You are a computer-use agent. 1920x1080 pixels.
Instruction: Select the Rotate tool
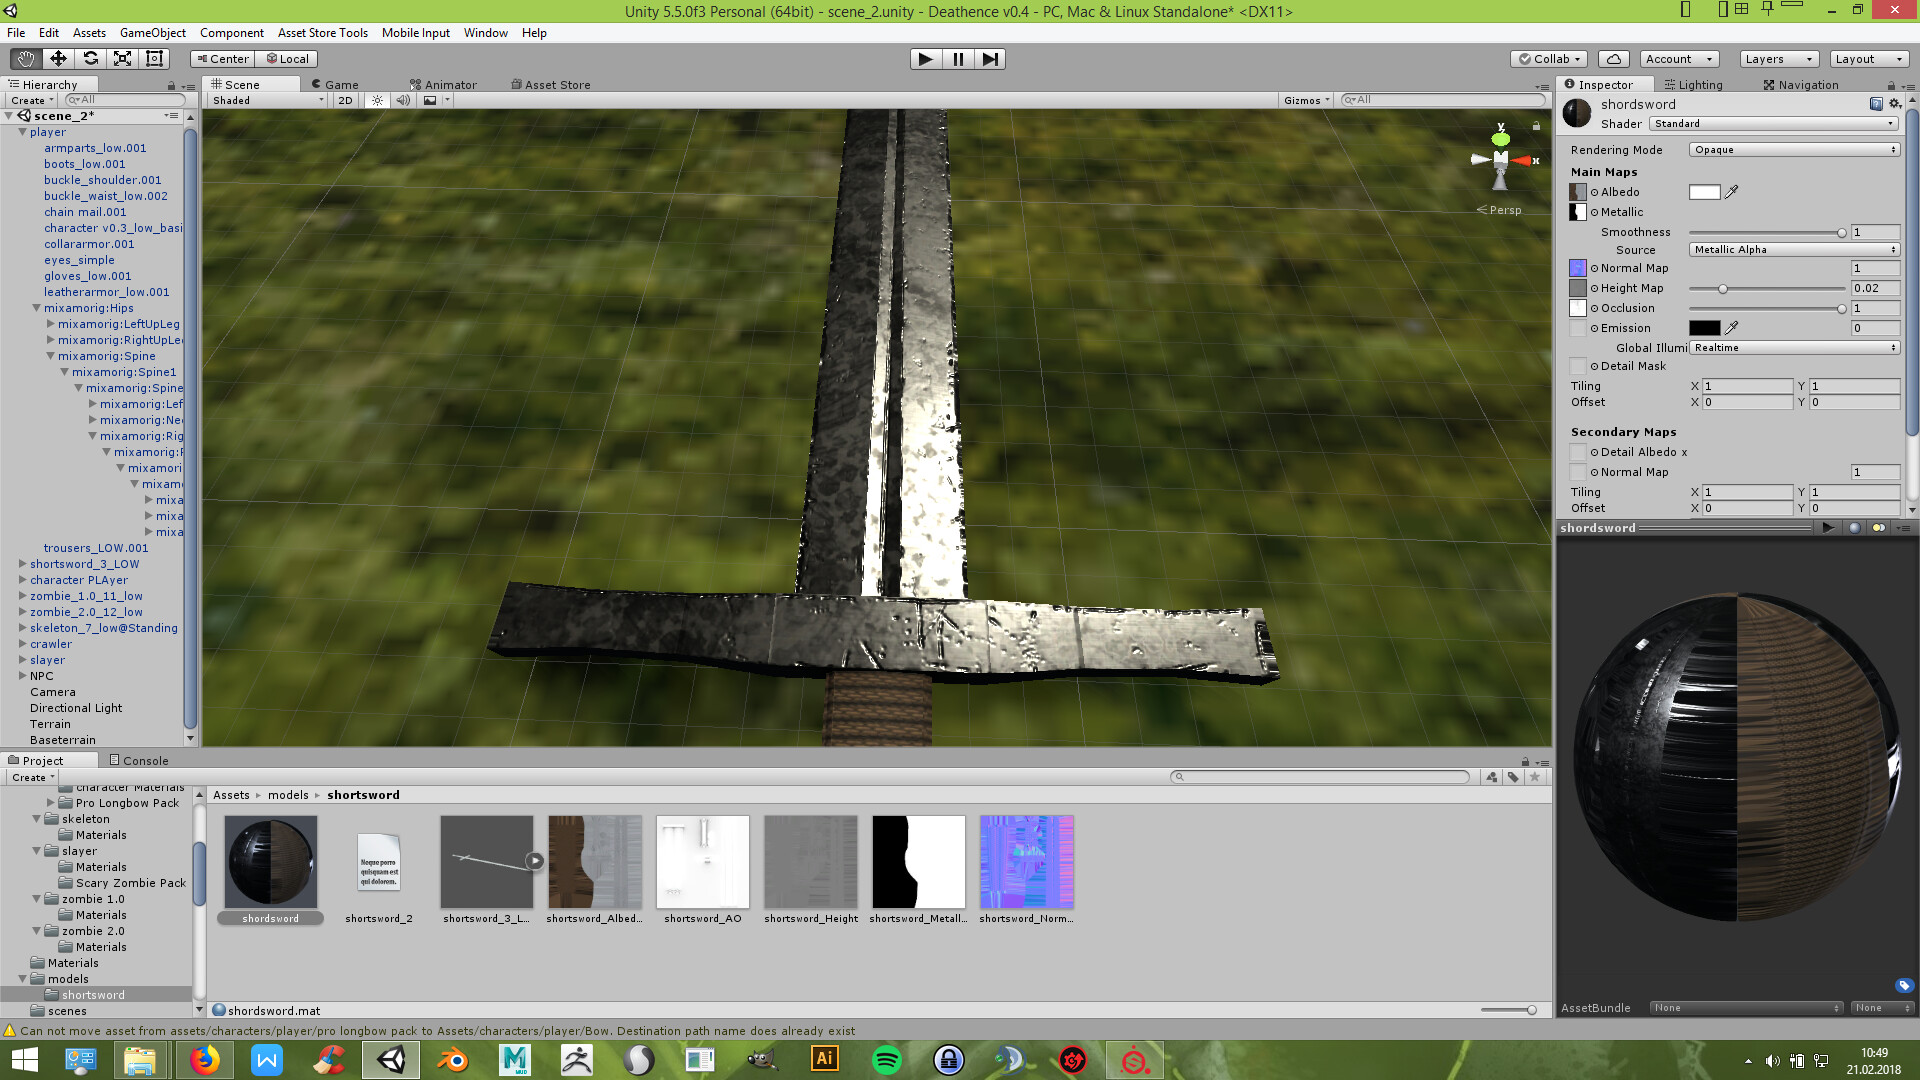point(91,59)
